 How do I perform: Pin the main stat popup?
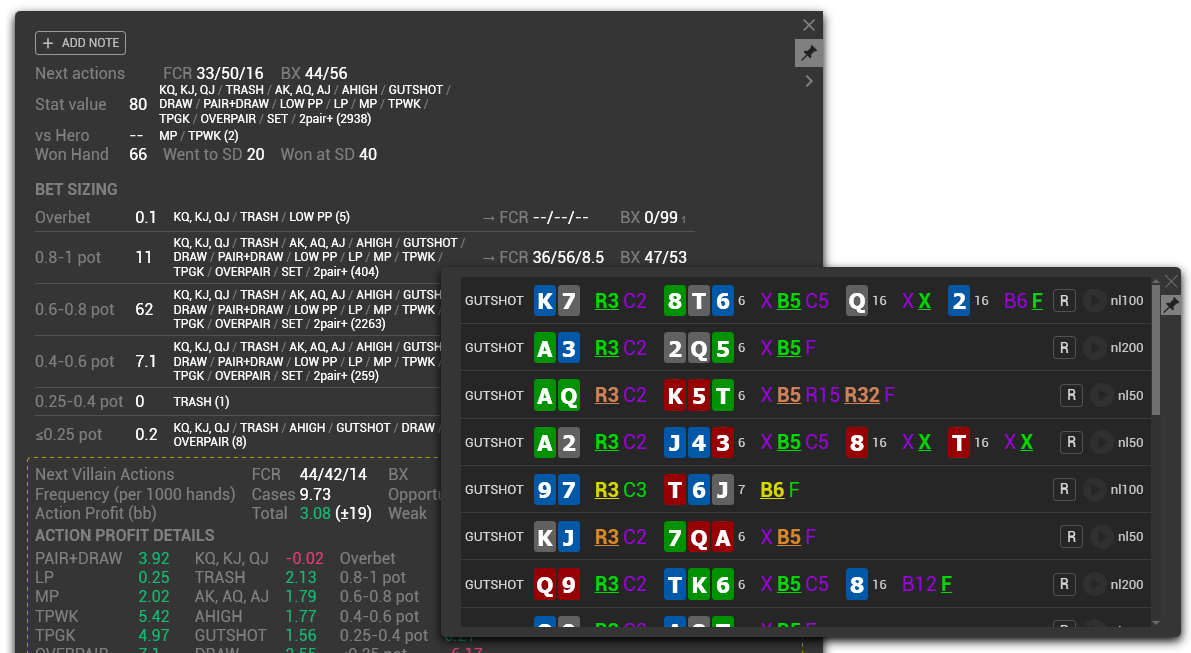pyautogui.click(x=809, y=53)
